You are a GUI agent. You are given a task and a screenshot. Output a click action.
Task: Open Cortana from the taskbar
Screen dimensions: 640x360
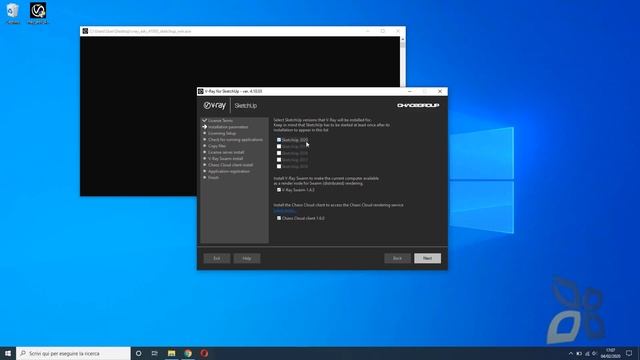point(139,353)
